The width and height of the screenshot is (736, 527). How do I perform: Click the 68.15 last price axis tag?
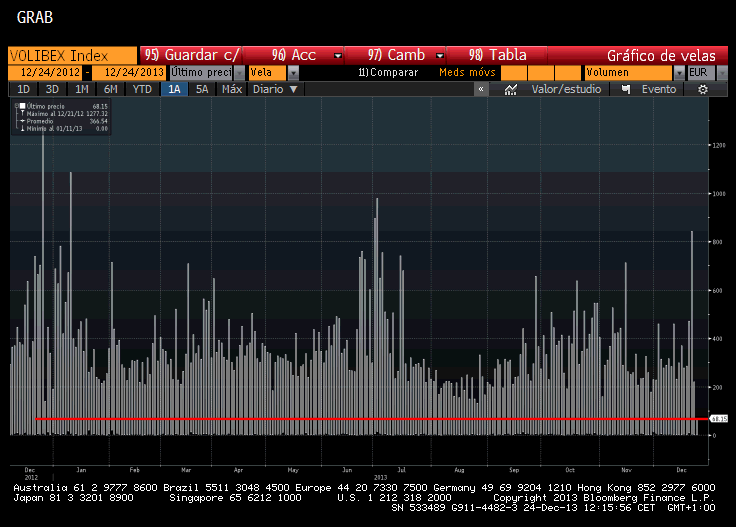[719, 419]
